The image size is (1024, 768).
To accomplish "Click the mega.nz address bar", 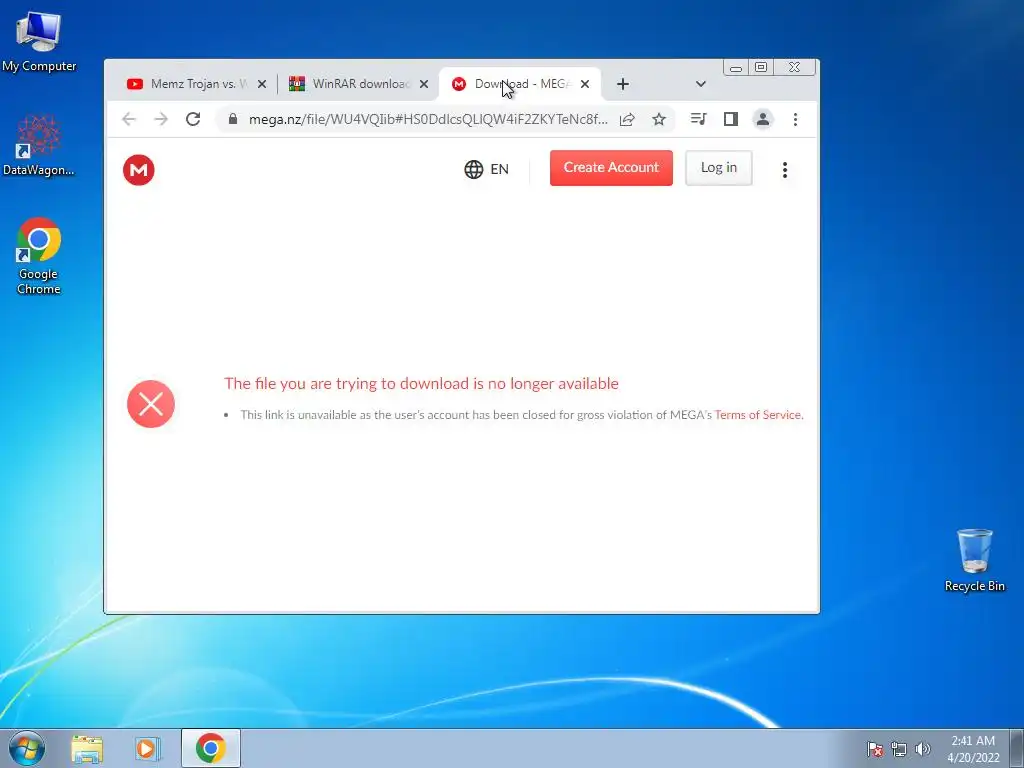I will tap(428, 119).
